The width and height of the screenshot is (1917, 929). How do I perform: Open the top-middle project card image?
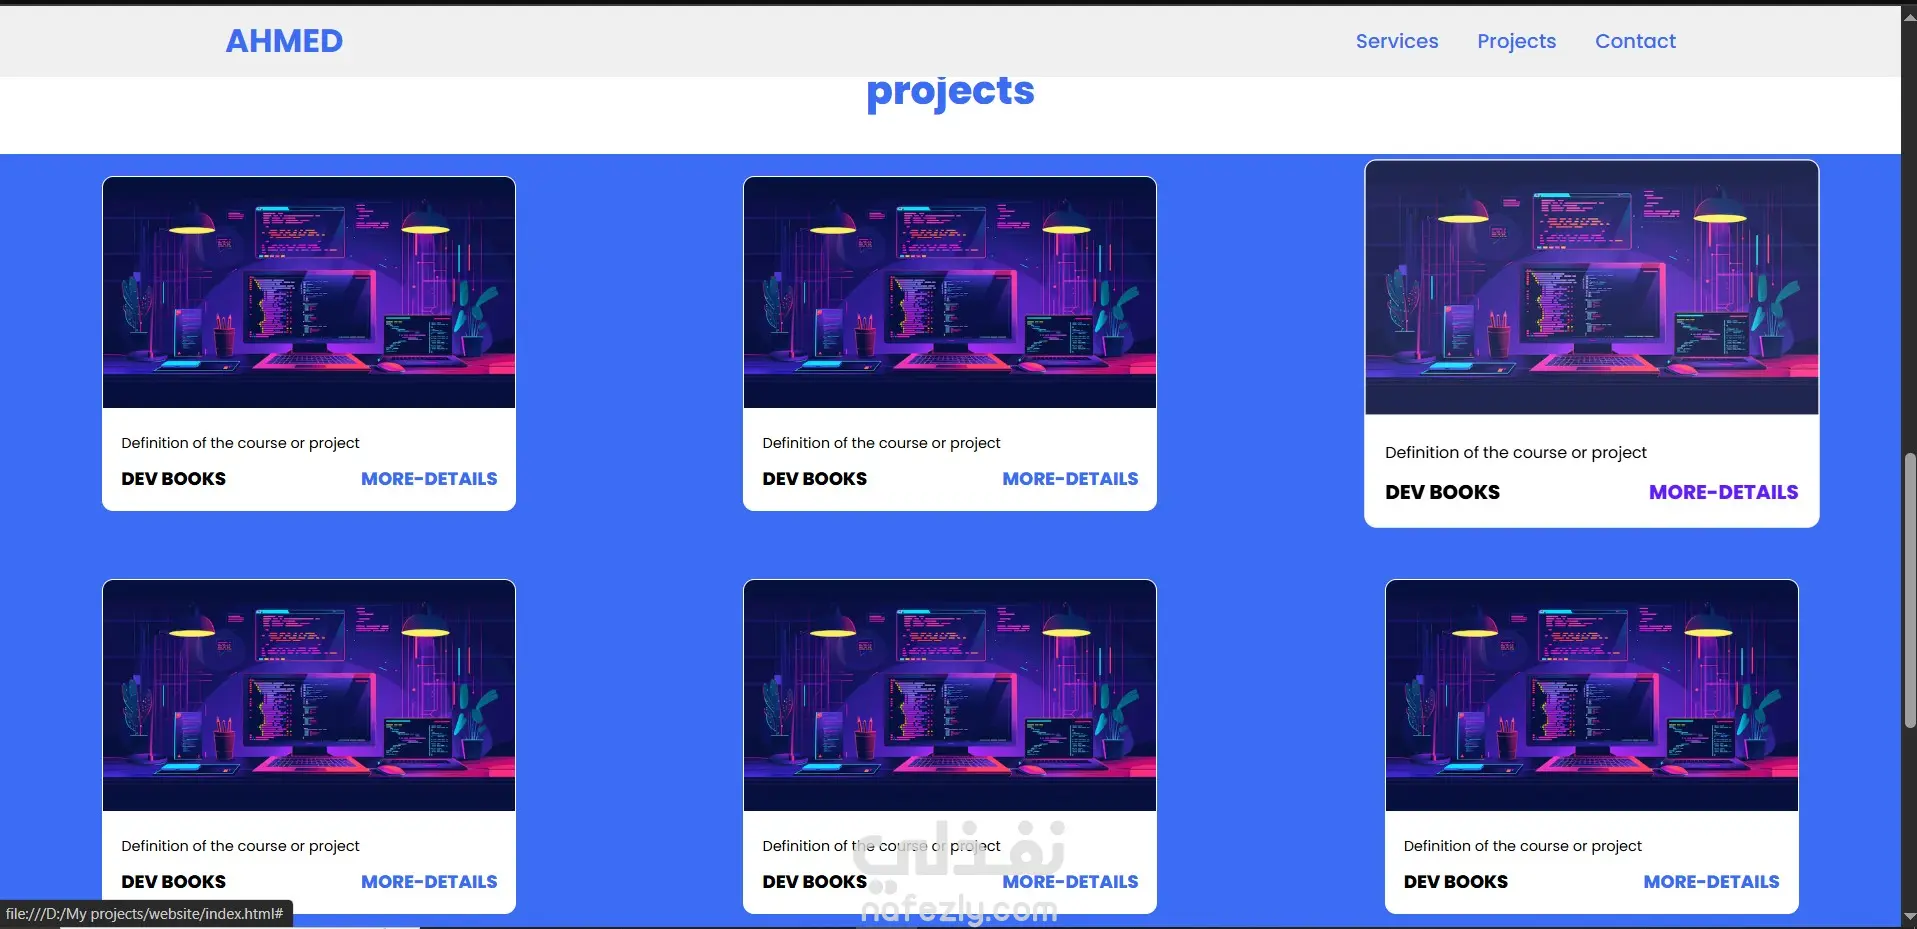point(950,293)
